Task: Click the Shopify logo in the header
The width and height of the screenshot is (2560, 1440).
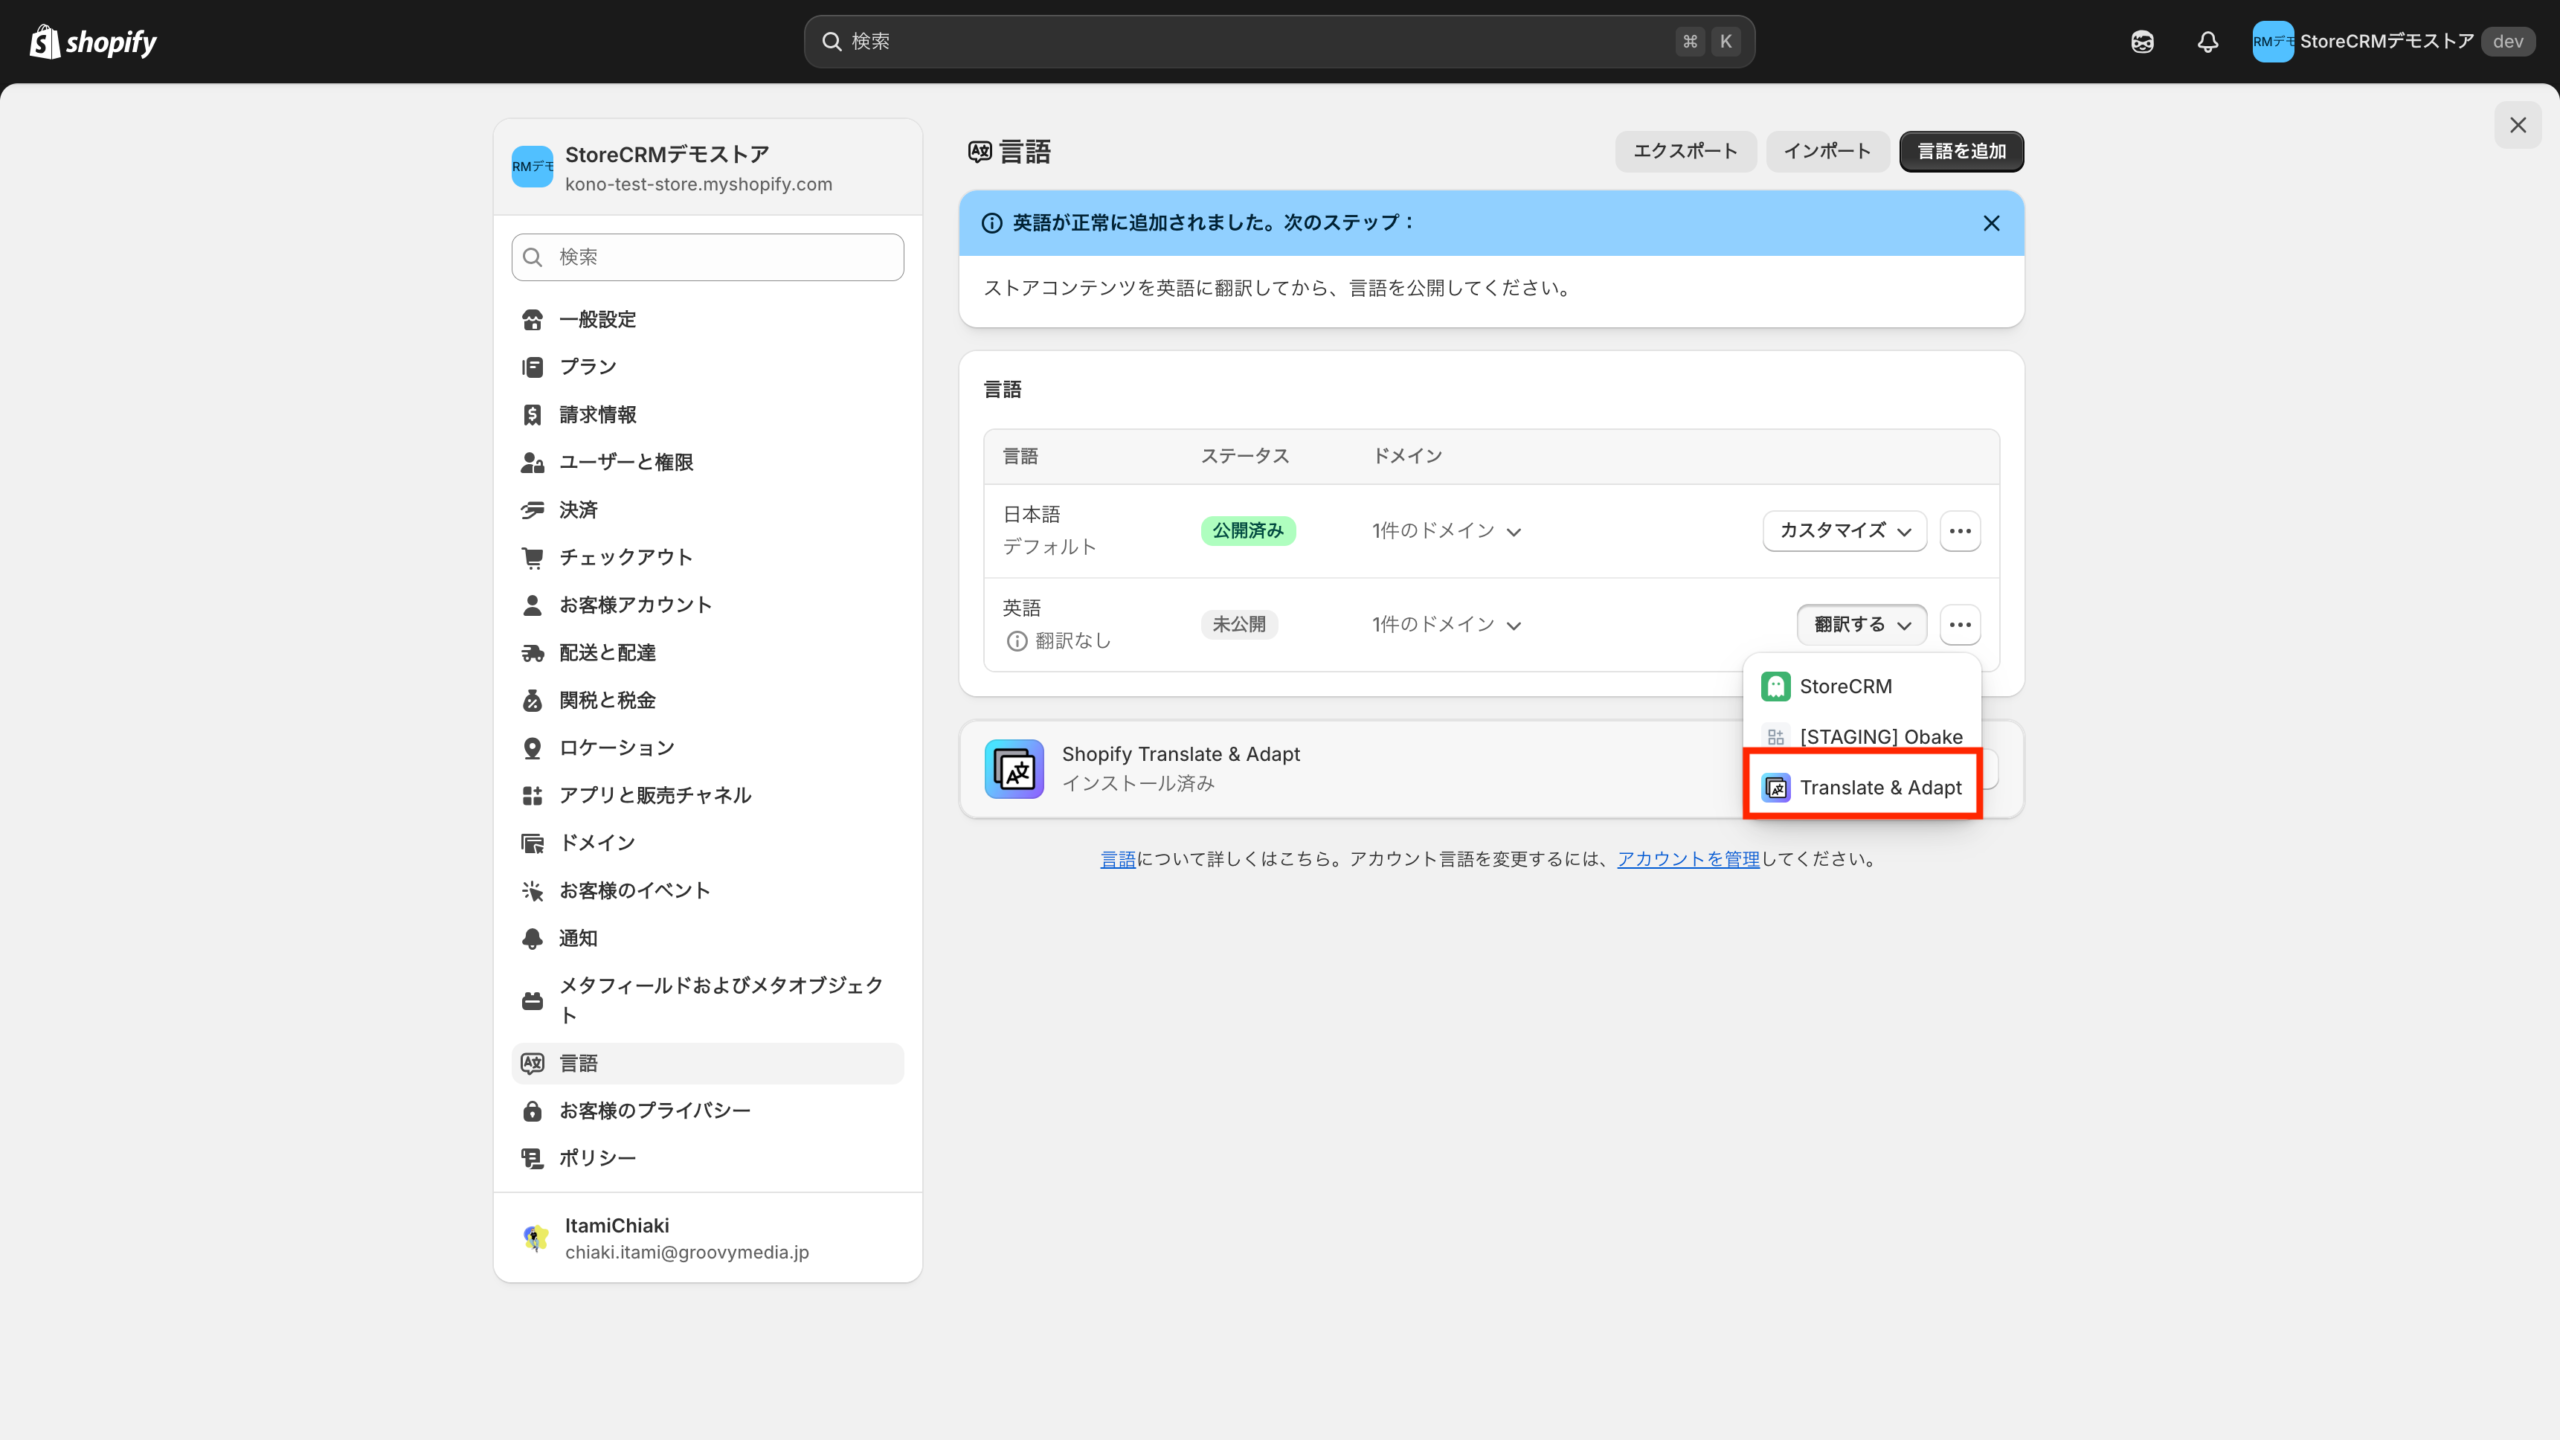Action: (x=93, y=42)
